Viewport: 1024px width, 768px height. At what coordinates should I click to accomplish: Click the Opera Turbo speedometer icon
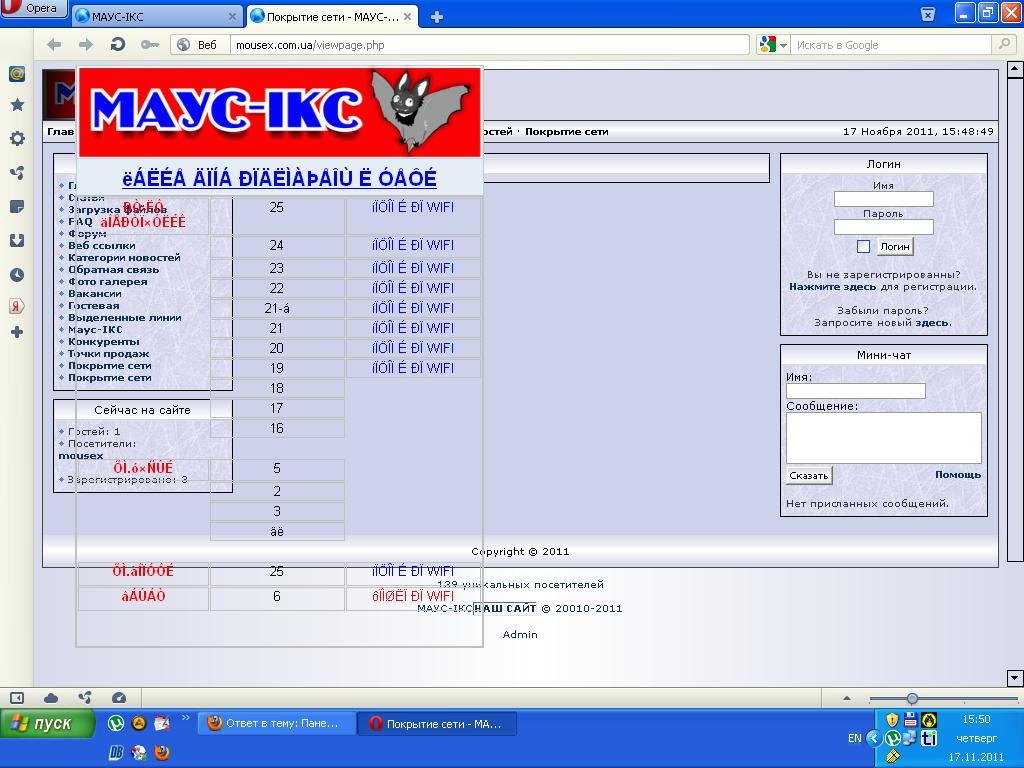[119, 698]
